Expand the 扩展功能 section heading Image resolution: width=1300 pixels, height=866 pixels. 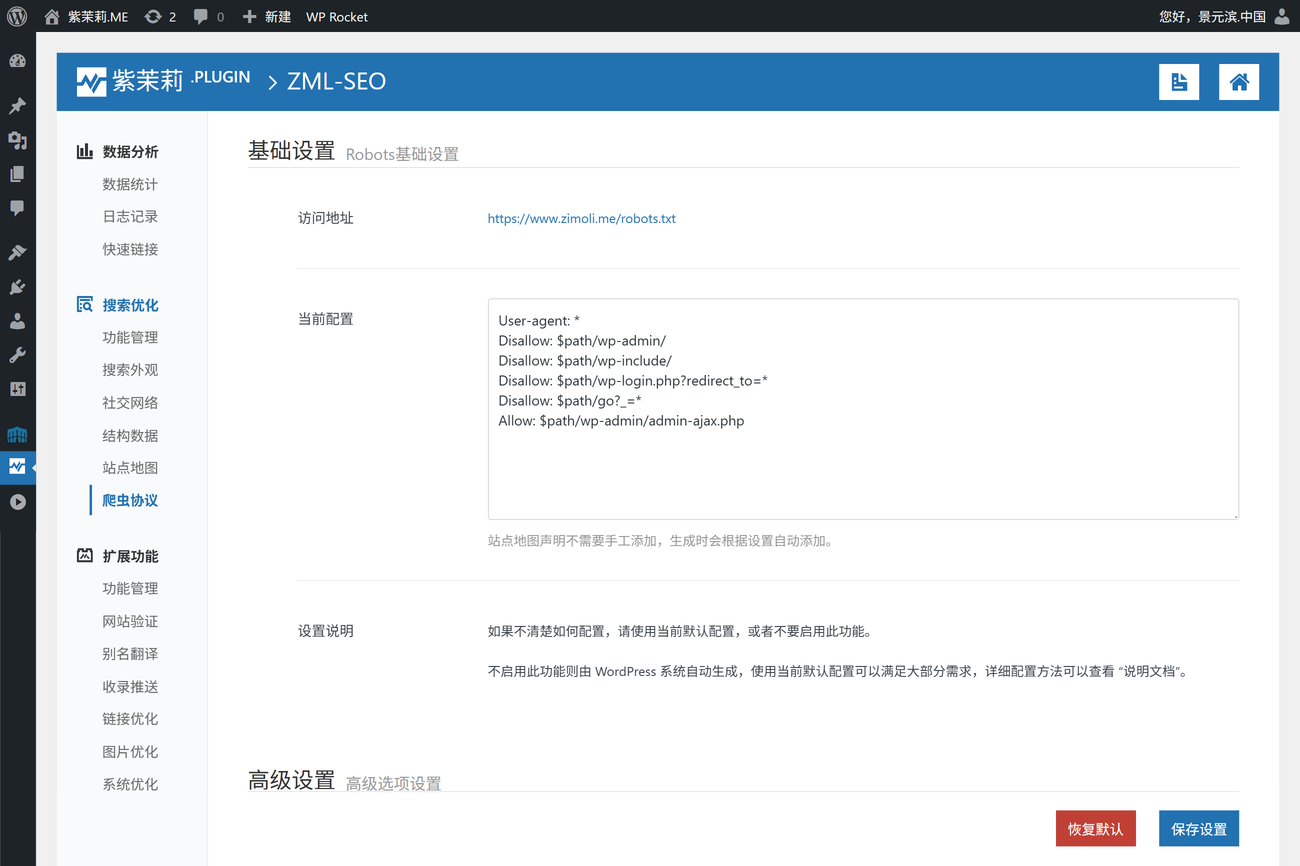coord(130,556)
